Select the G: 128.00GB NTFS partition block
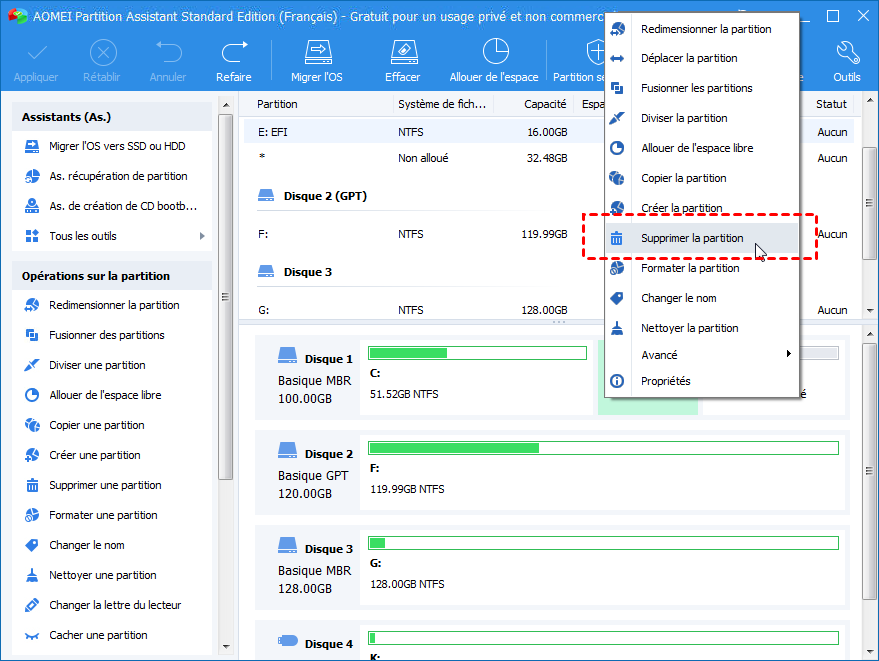Viewport: 879px width, 661px height. [603, 567]
